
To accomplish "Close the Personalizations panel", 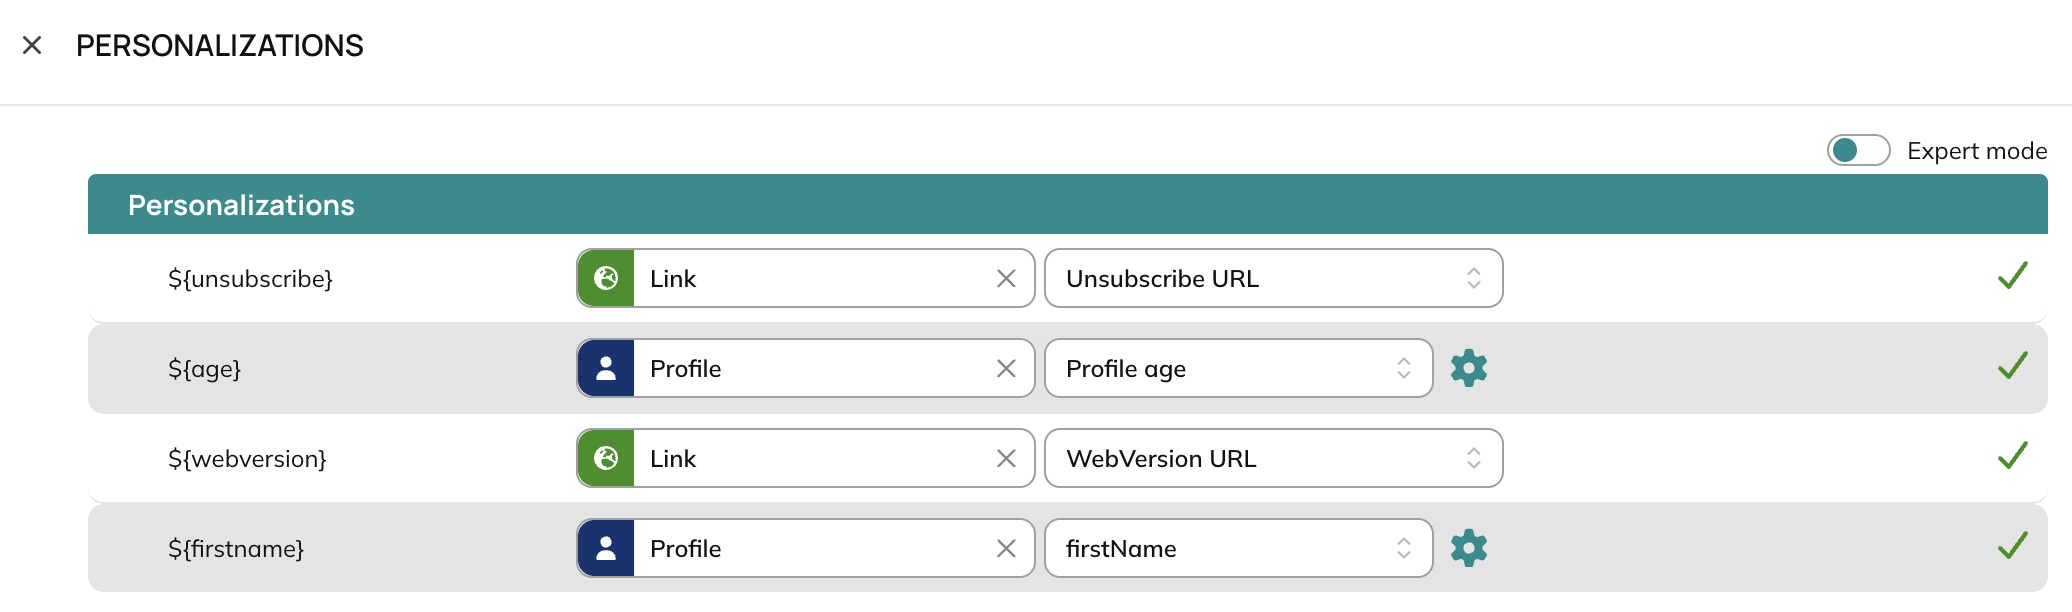I will 32,45.
